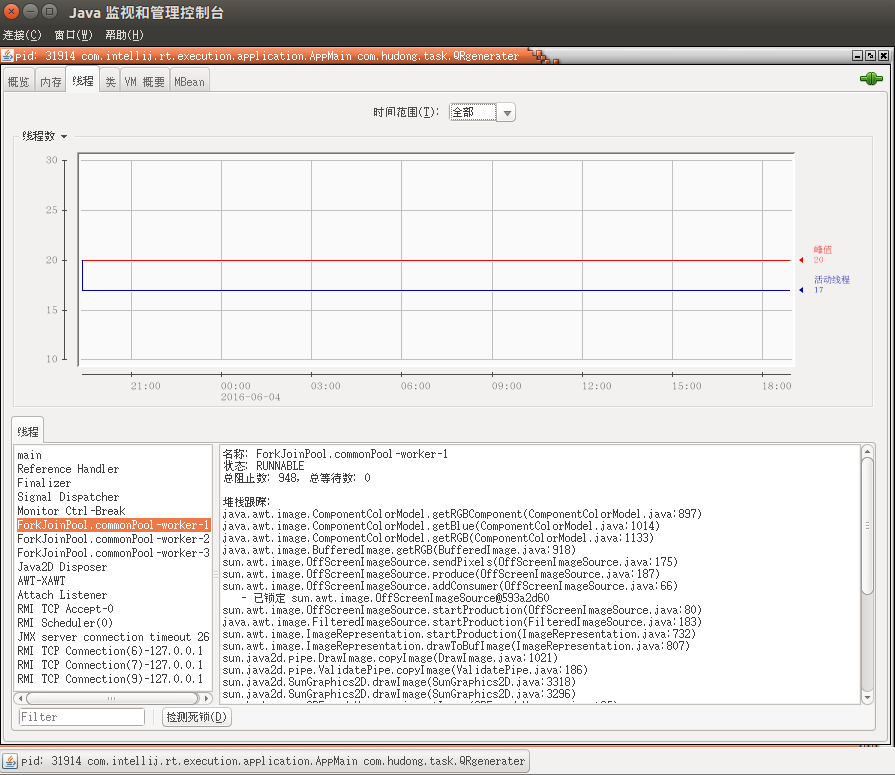Open the 窗口(W) menu

coord(73,35)
